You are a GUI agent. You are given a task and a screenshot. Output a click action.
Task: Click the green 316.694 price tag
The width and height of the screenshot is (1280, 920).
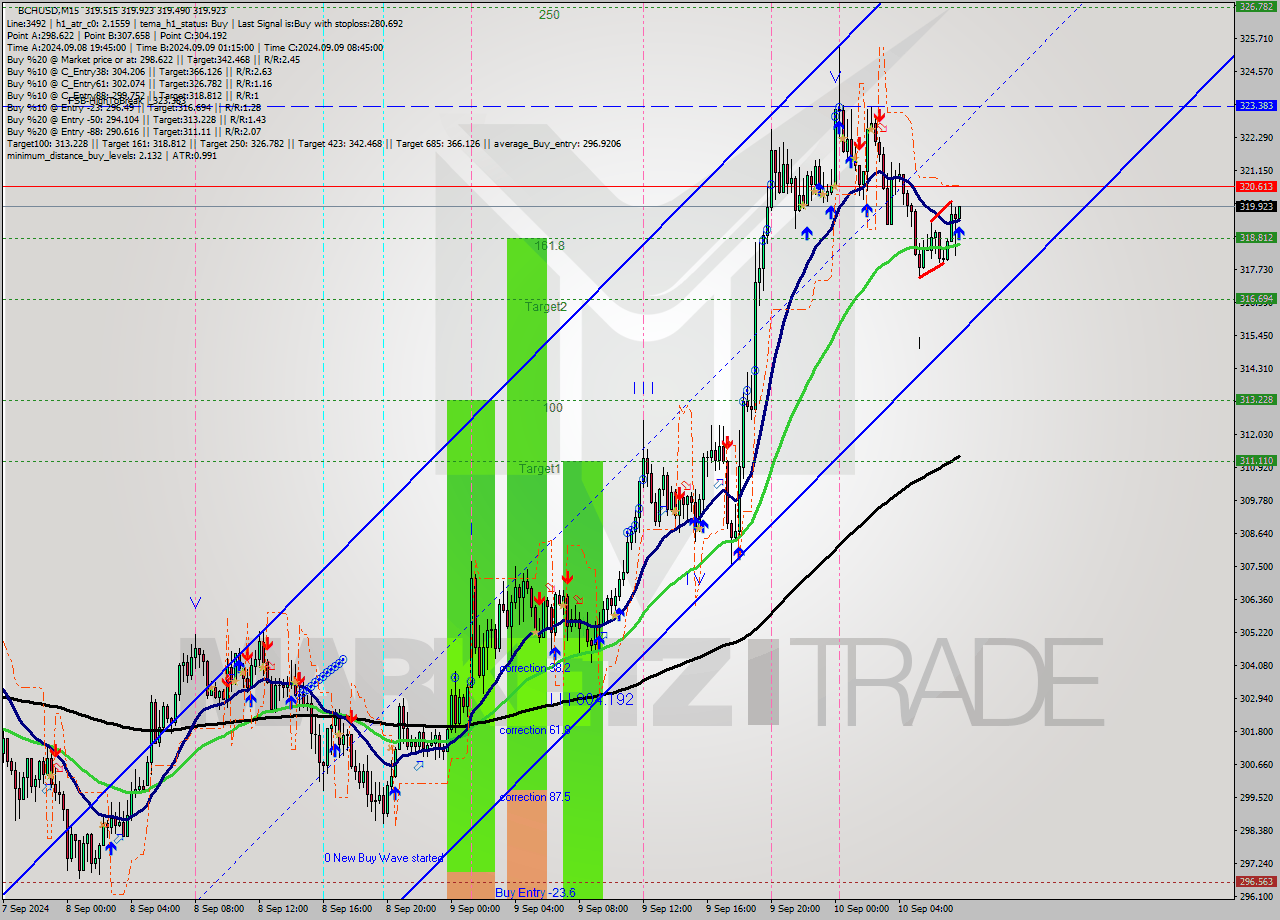1256,298
